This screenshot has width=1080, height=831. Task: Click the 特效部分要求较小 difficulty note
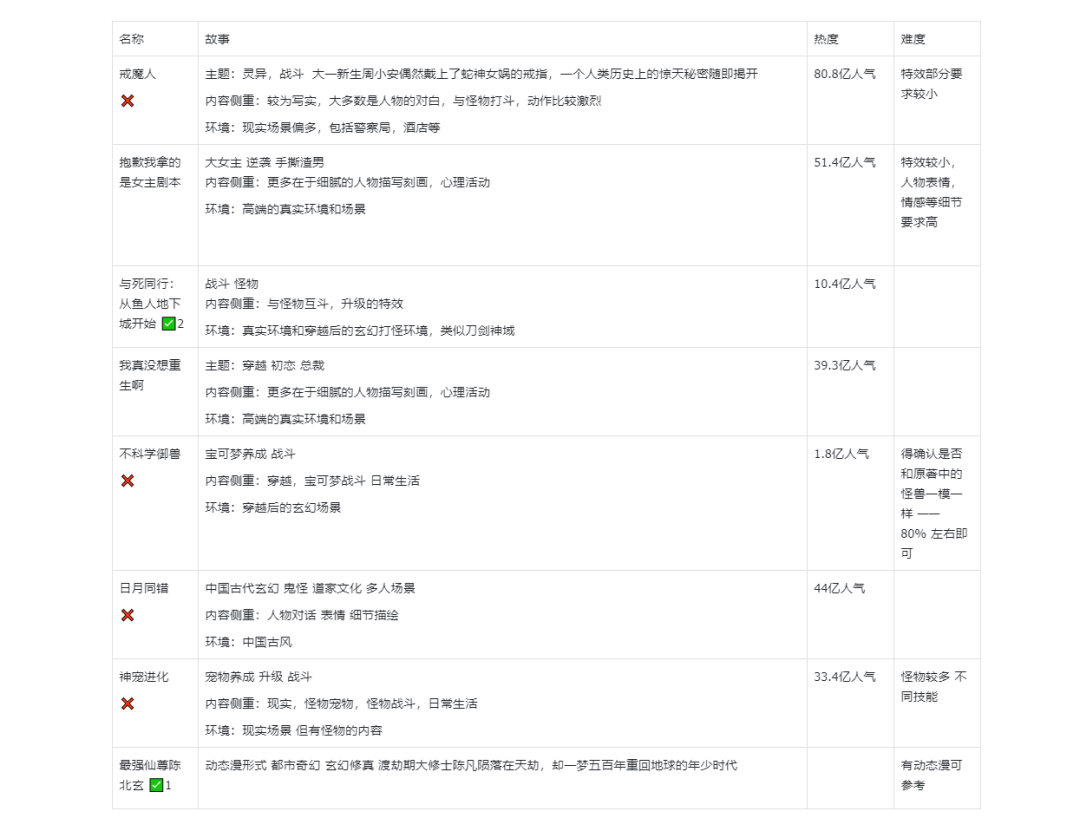pyautogui.click(x=932, y=83)
